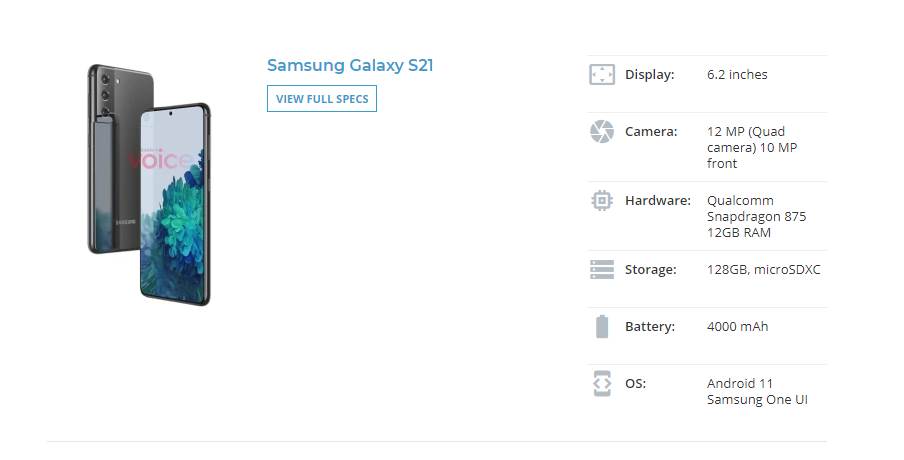Open the Samsung Galaxy S21 title link

350,66
